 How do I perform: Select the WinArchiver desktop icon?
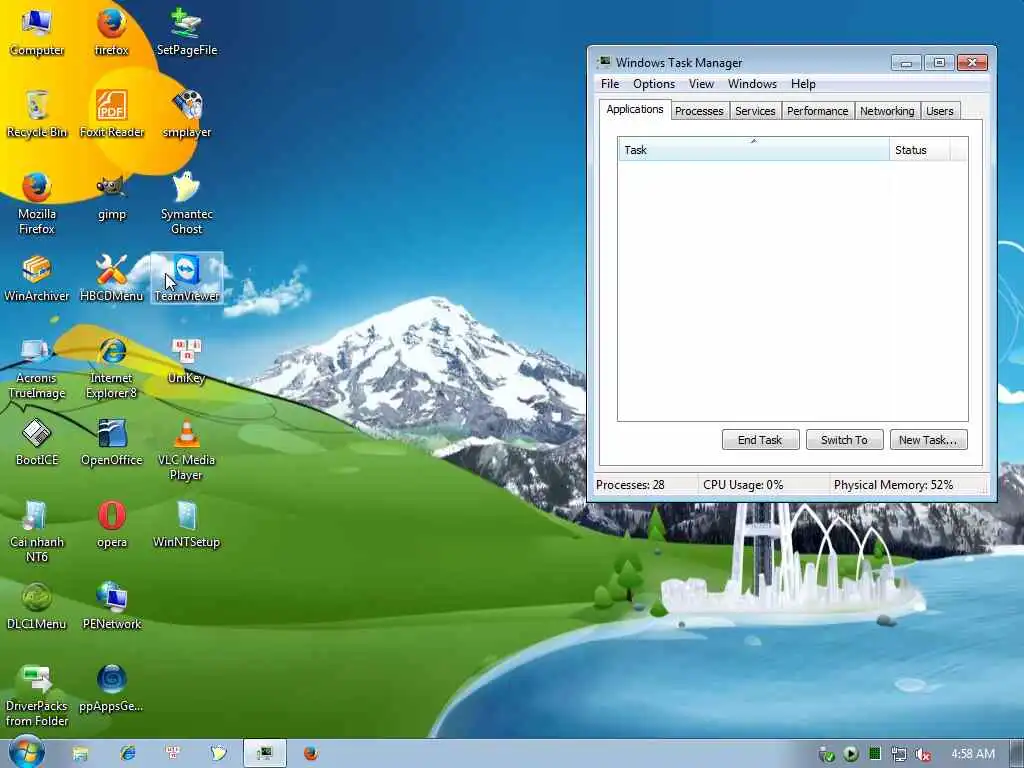pos(37,278)
